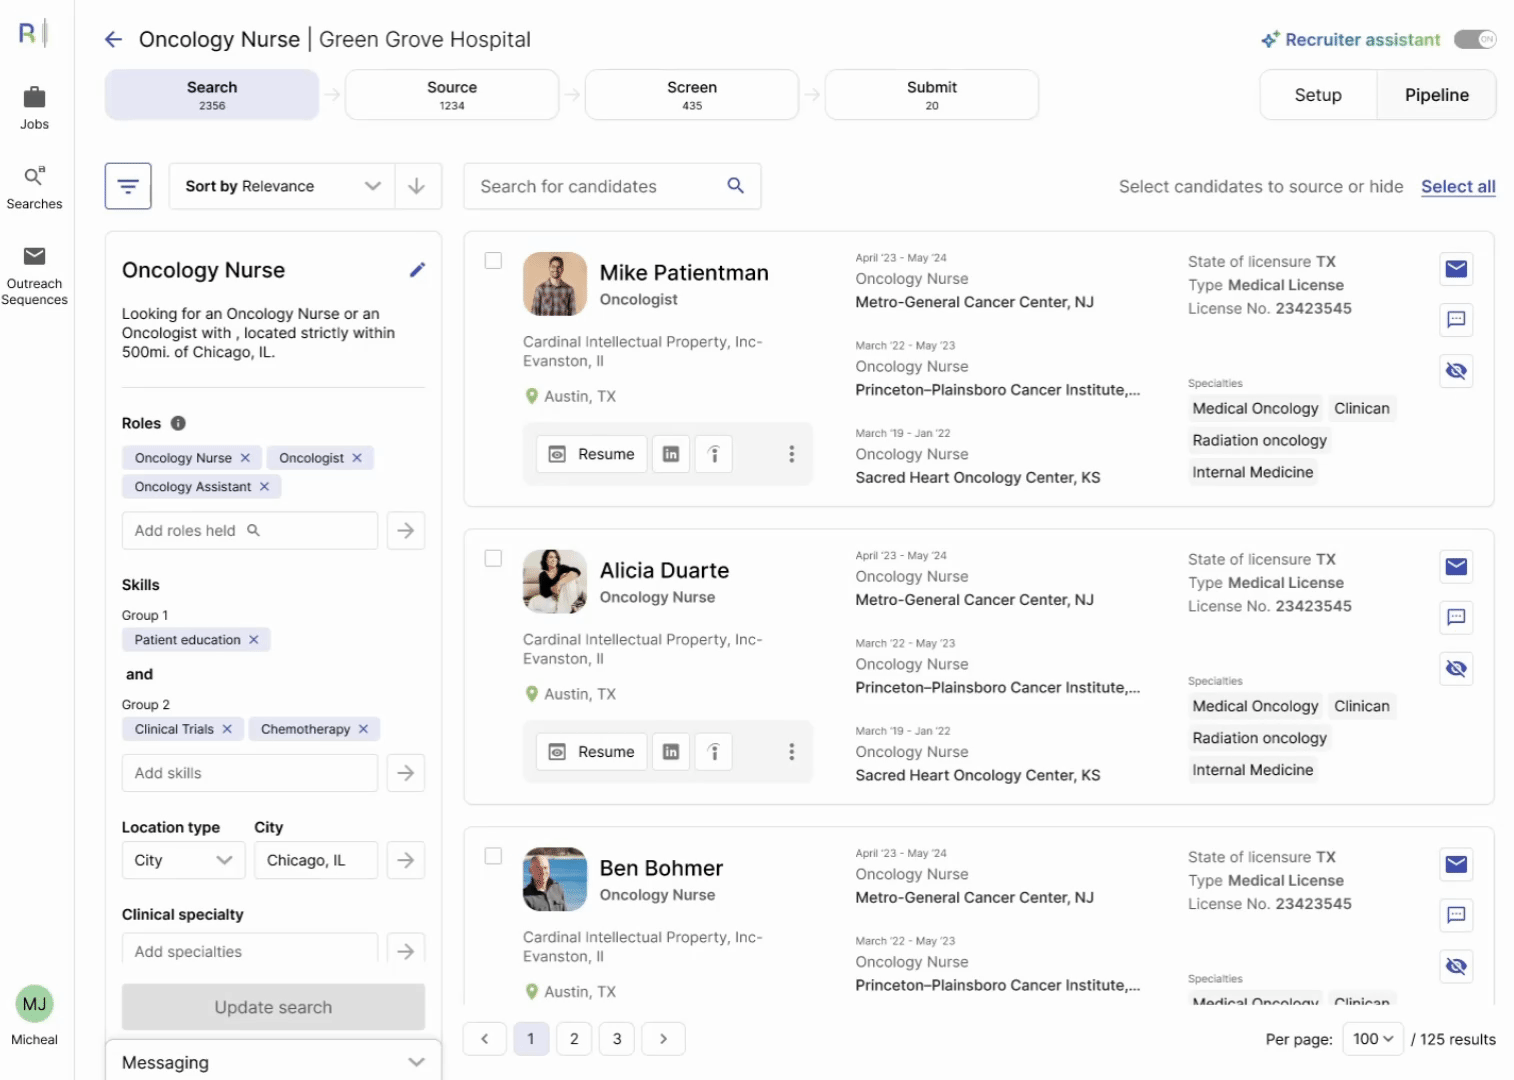
Task: Go to the next results page
Action: pyautogui.click(x=663, y=1039)
